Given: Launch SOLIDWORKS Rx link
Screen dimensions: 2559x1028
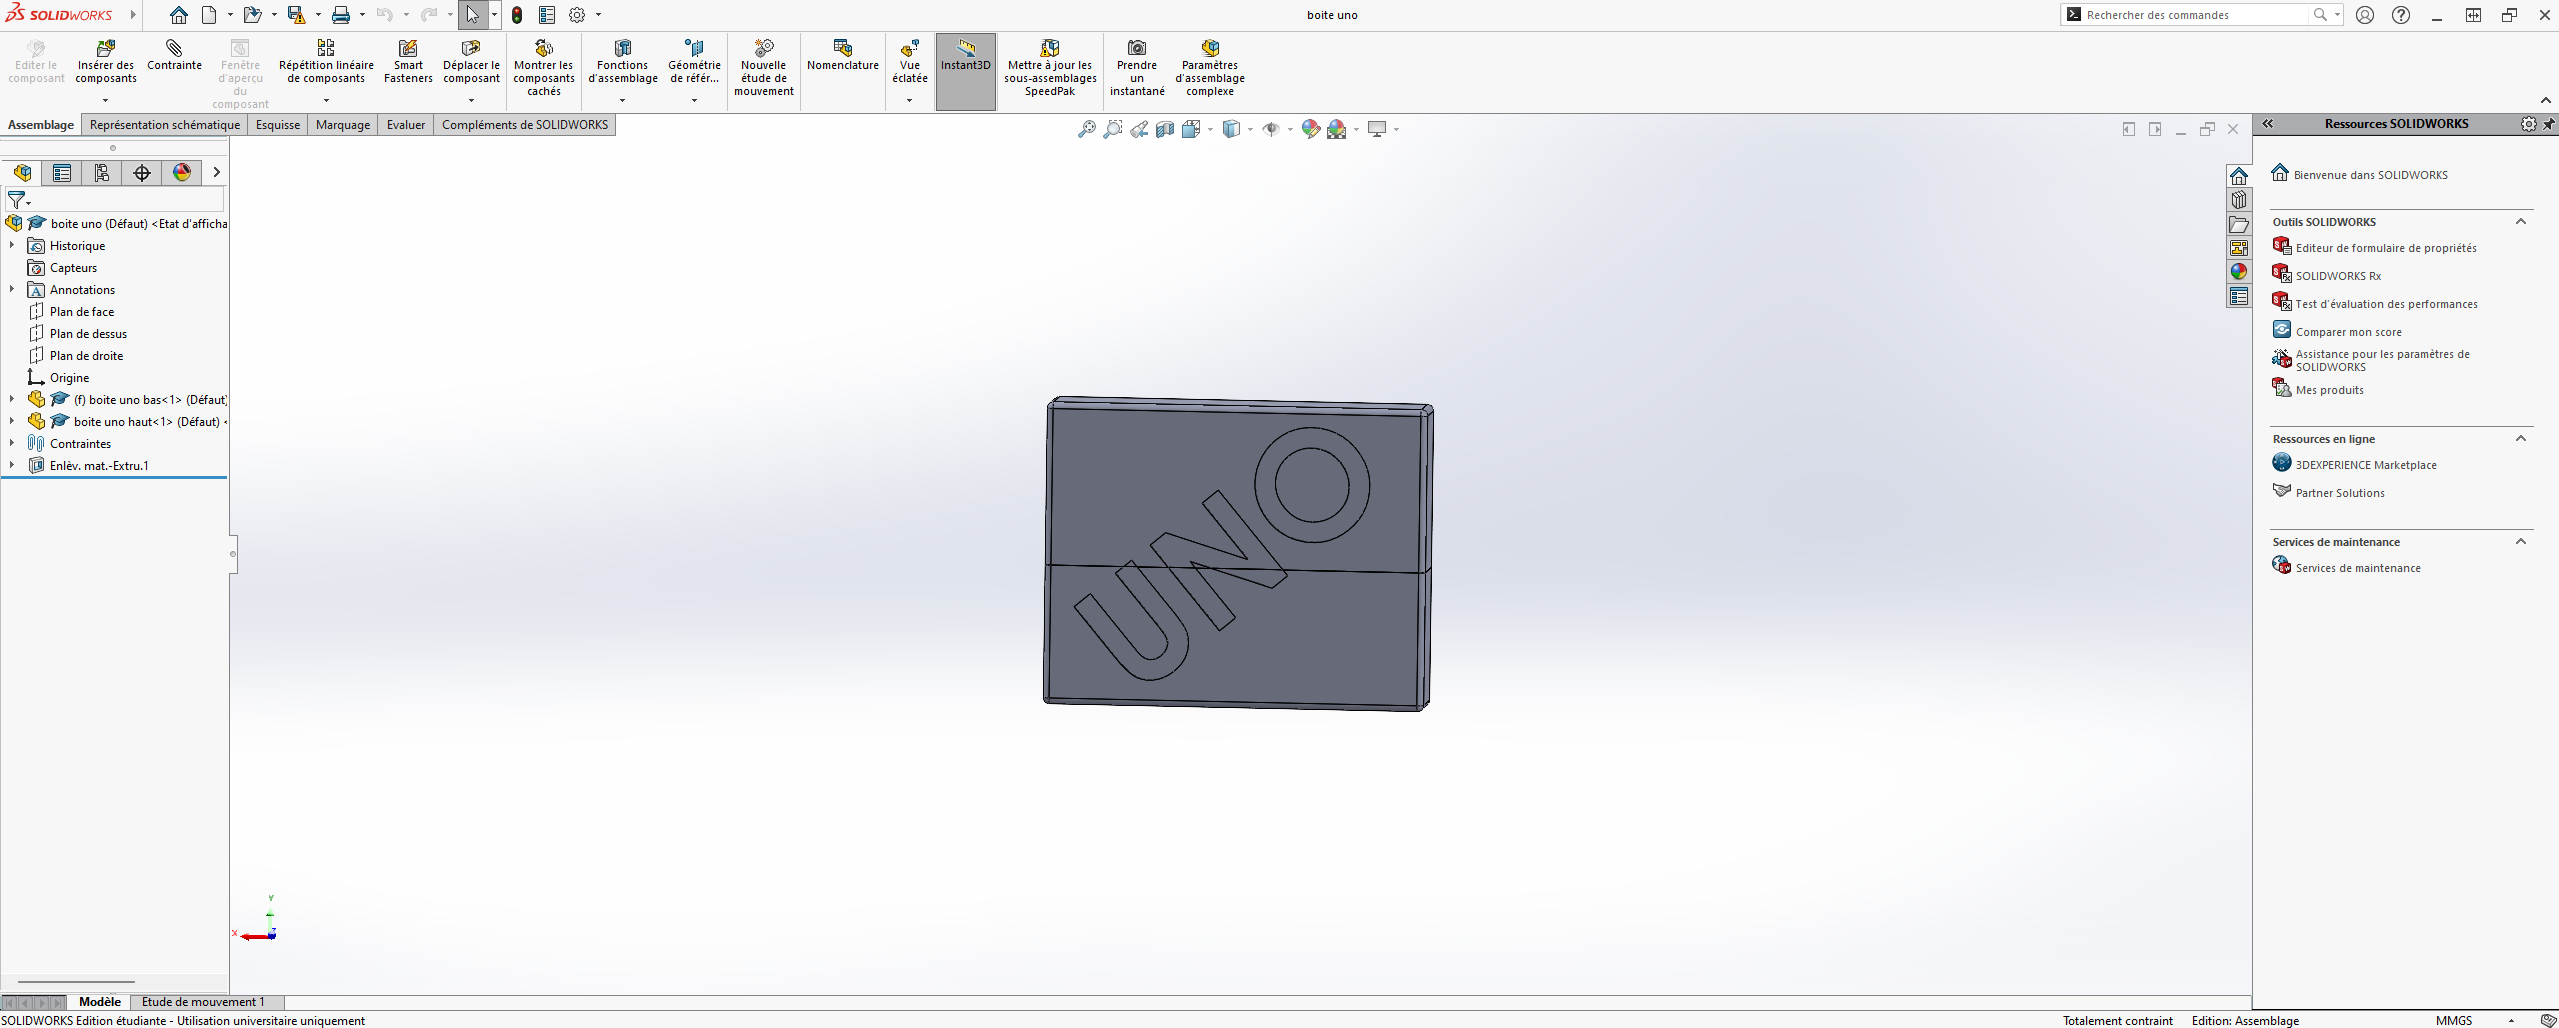Looking at the screenshot, I should coord(2338,276).
